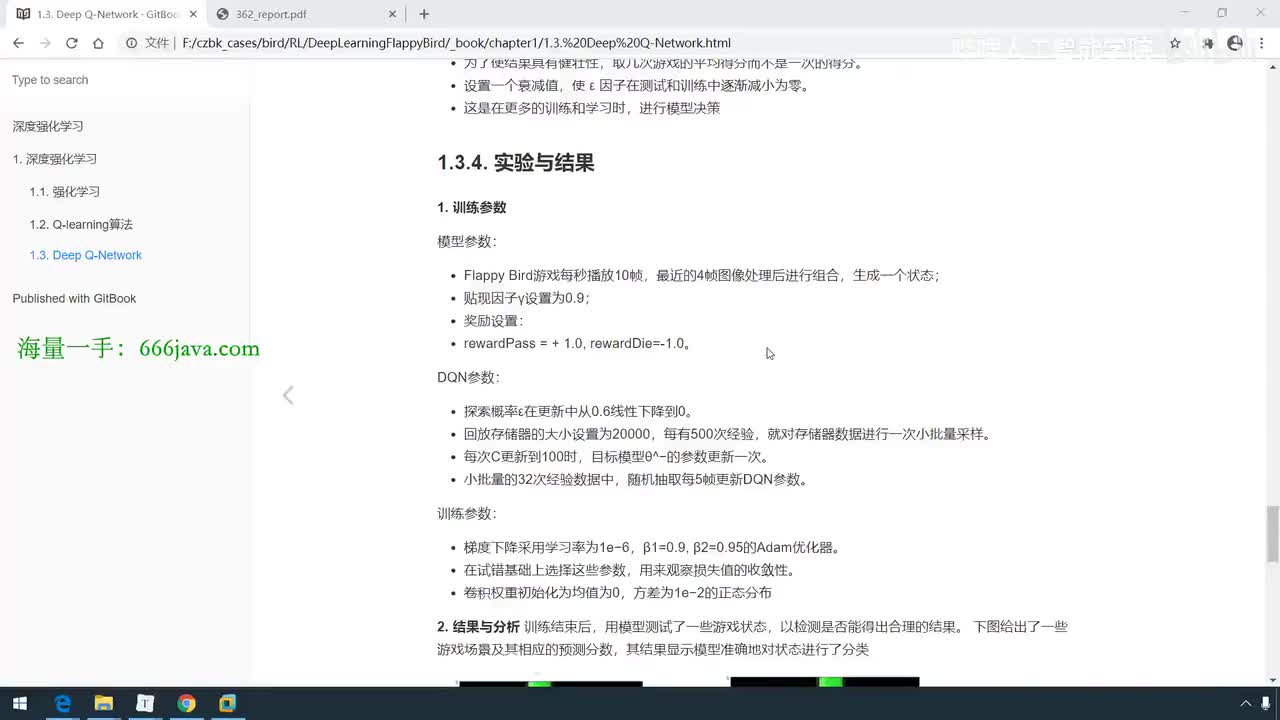
Task: Launch Internet Explorer from the taskbar
Action: click(x=62, y=703)
